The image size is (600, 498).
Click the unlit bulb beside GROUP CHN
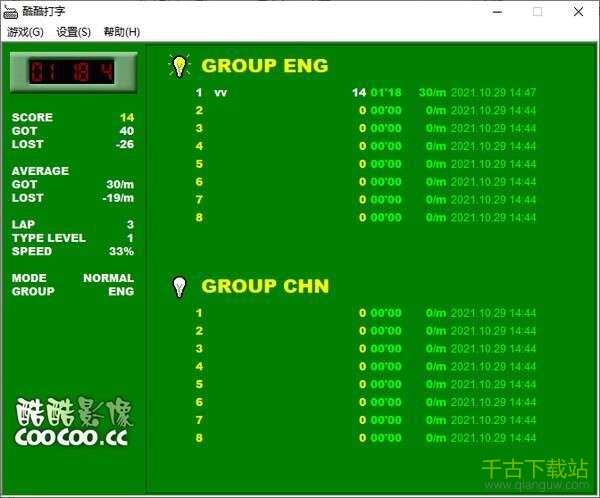(179, 287)
